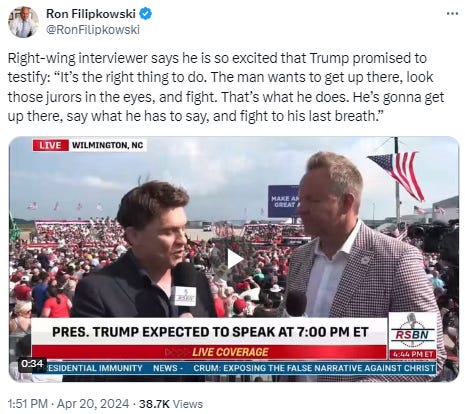Viewport: 465px width, 414px height.
Task: Click the American flag in video
Action: [x=398, y=173]
